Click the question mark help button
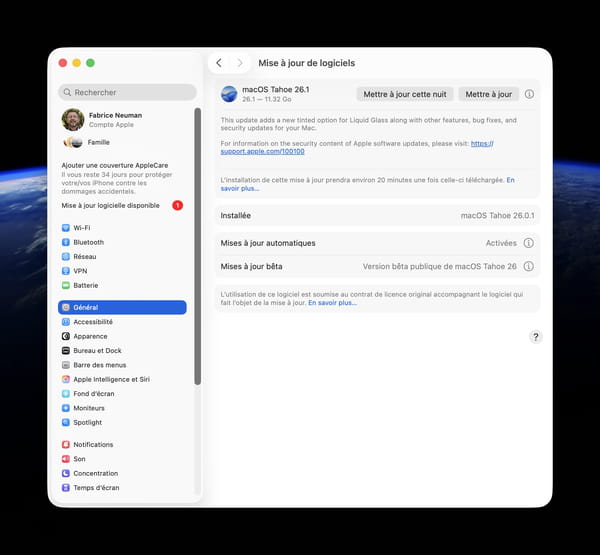Screen dimensions: 600x555 [x=536, y=337]
